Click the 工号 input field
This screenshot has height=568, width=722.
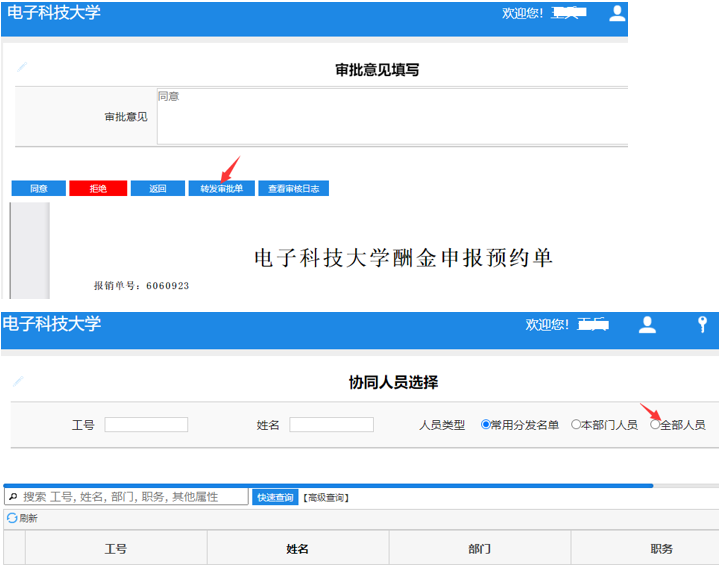tap(146, 425)
